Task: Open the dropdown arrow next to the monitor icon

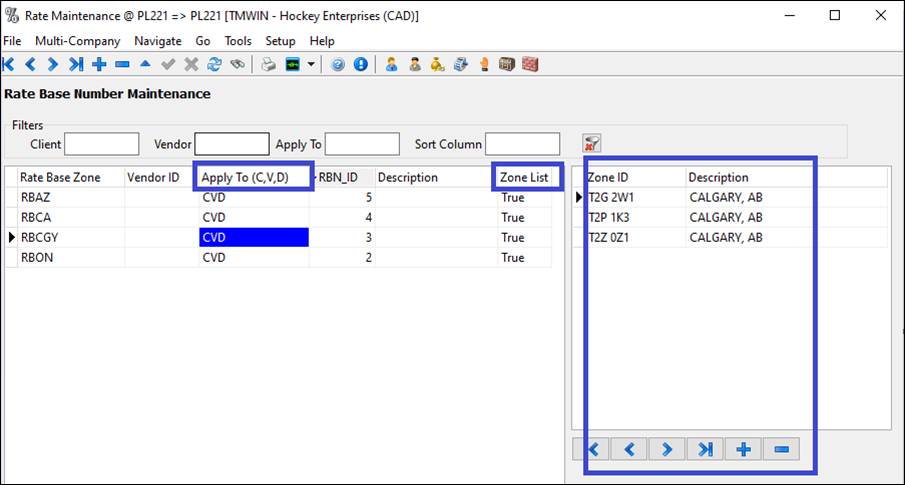Action: (x=312, y=64)
